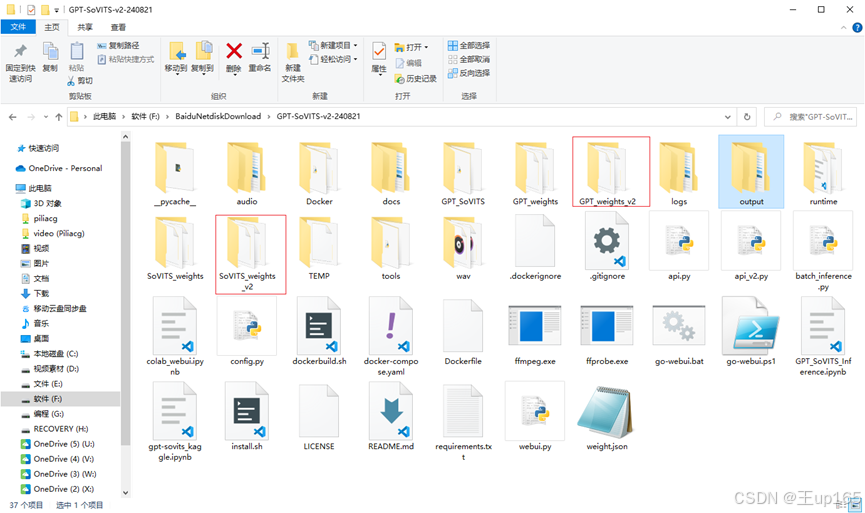Open the Copy to ribbon button
This screenshot has height=513, width=865.
pyautogui.click(x=202, y=57)
